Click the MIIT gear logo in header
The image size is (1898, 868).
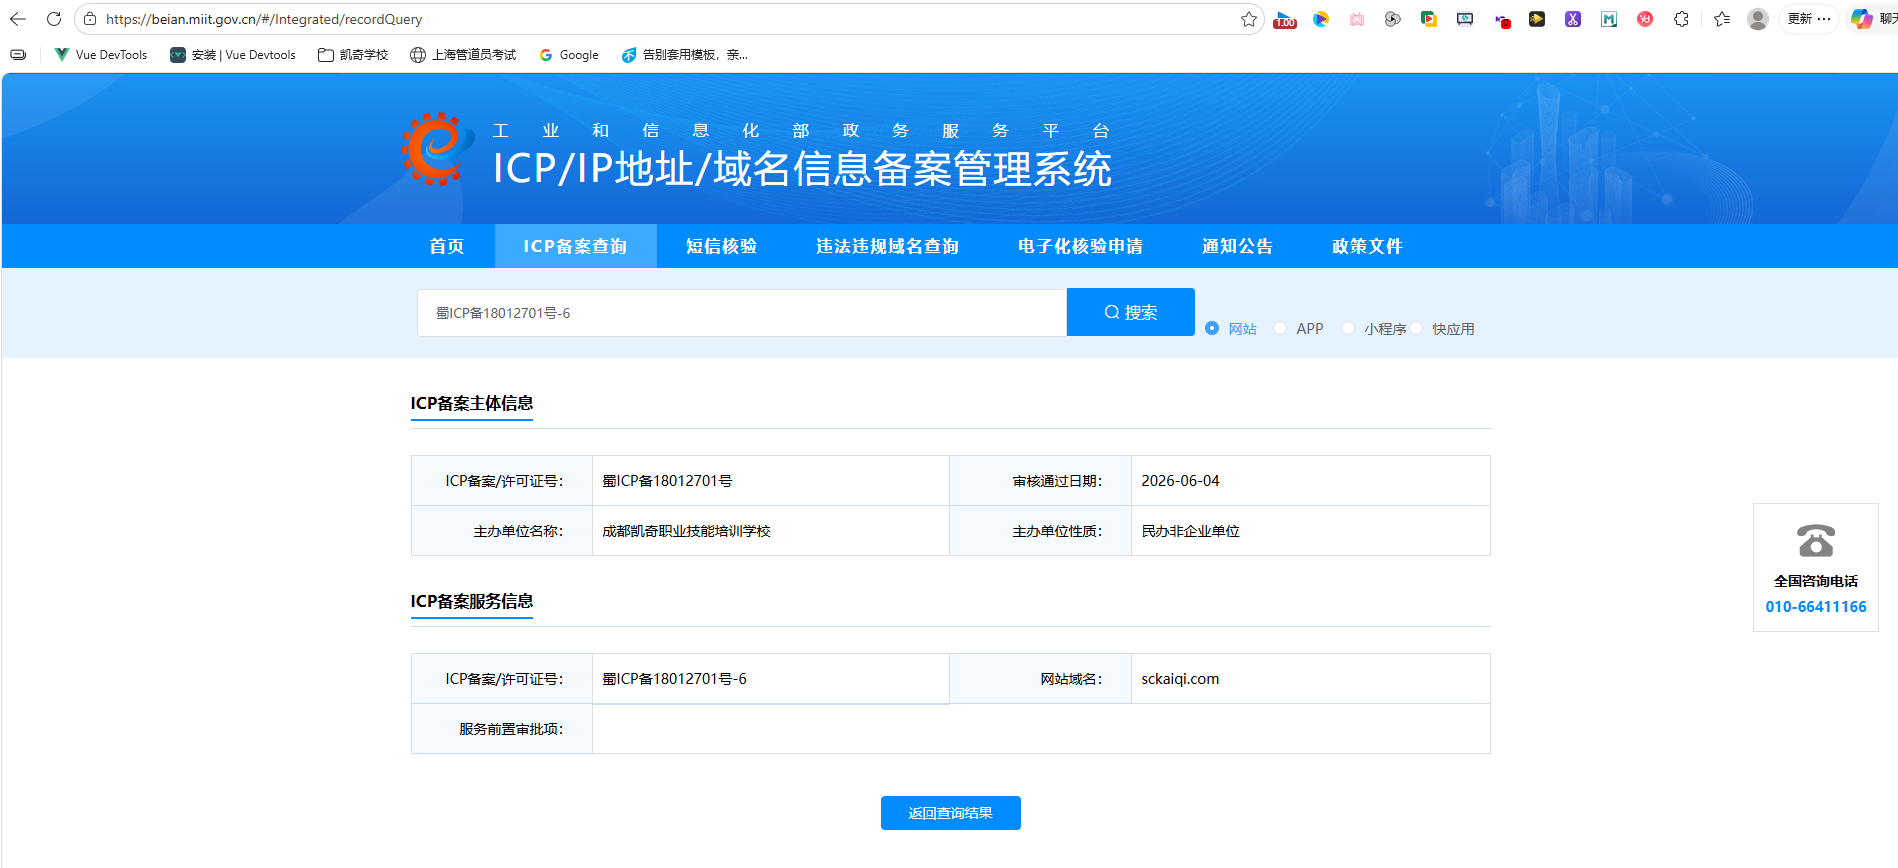coord(437,149)
